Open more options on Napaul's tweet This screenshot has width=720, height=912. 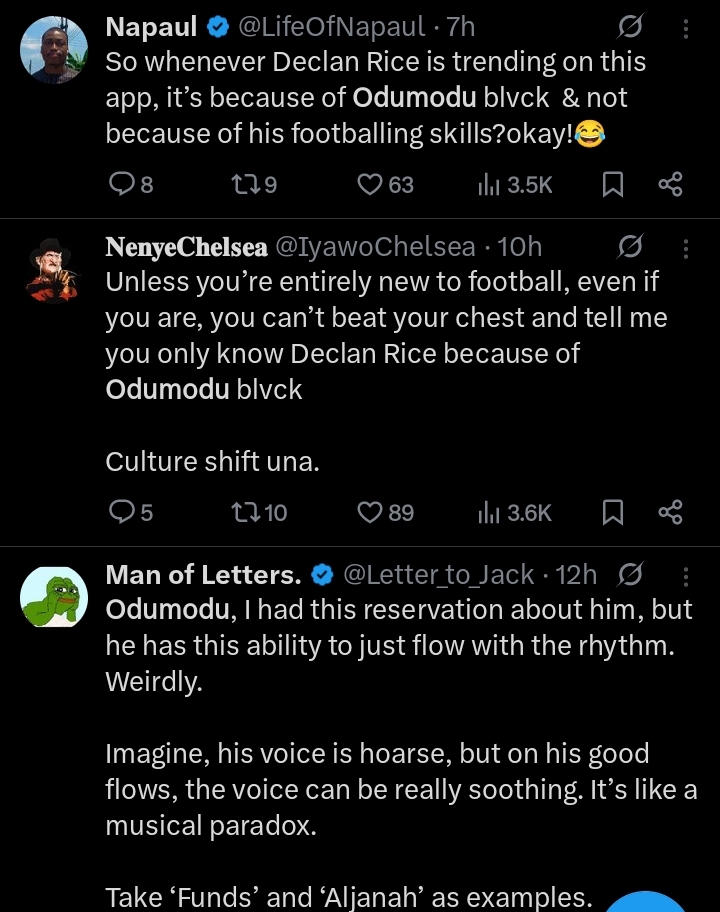pyautogui.click(x=686, y=28)
